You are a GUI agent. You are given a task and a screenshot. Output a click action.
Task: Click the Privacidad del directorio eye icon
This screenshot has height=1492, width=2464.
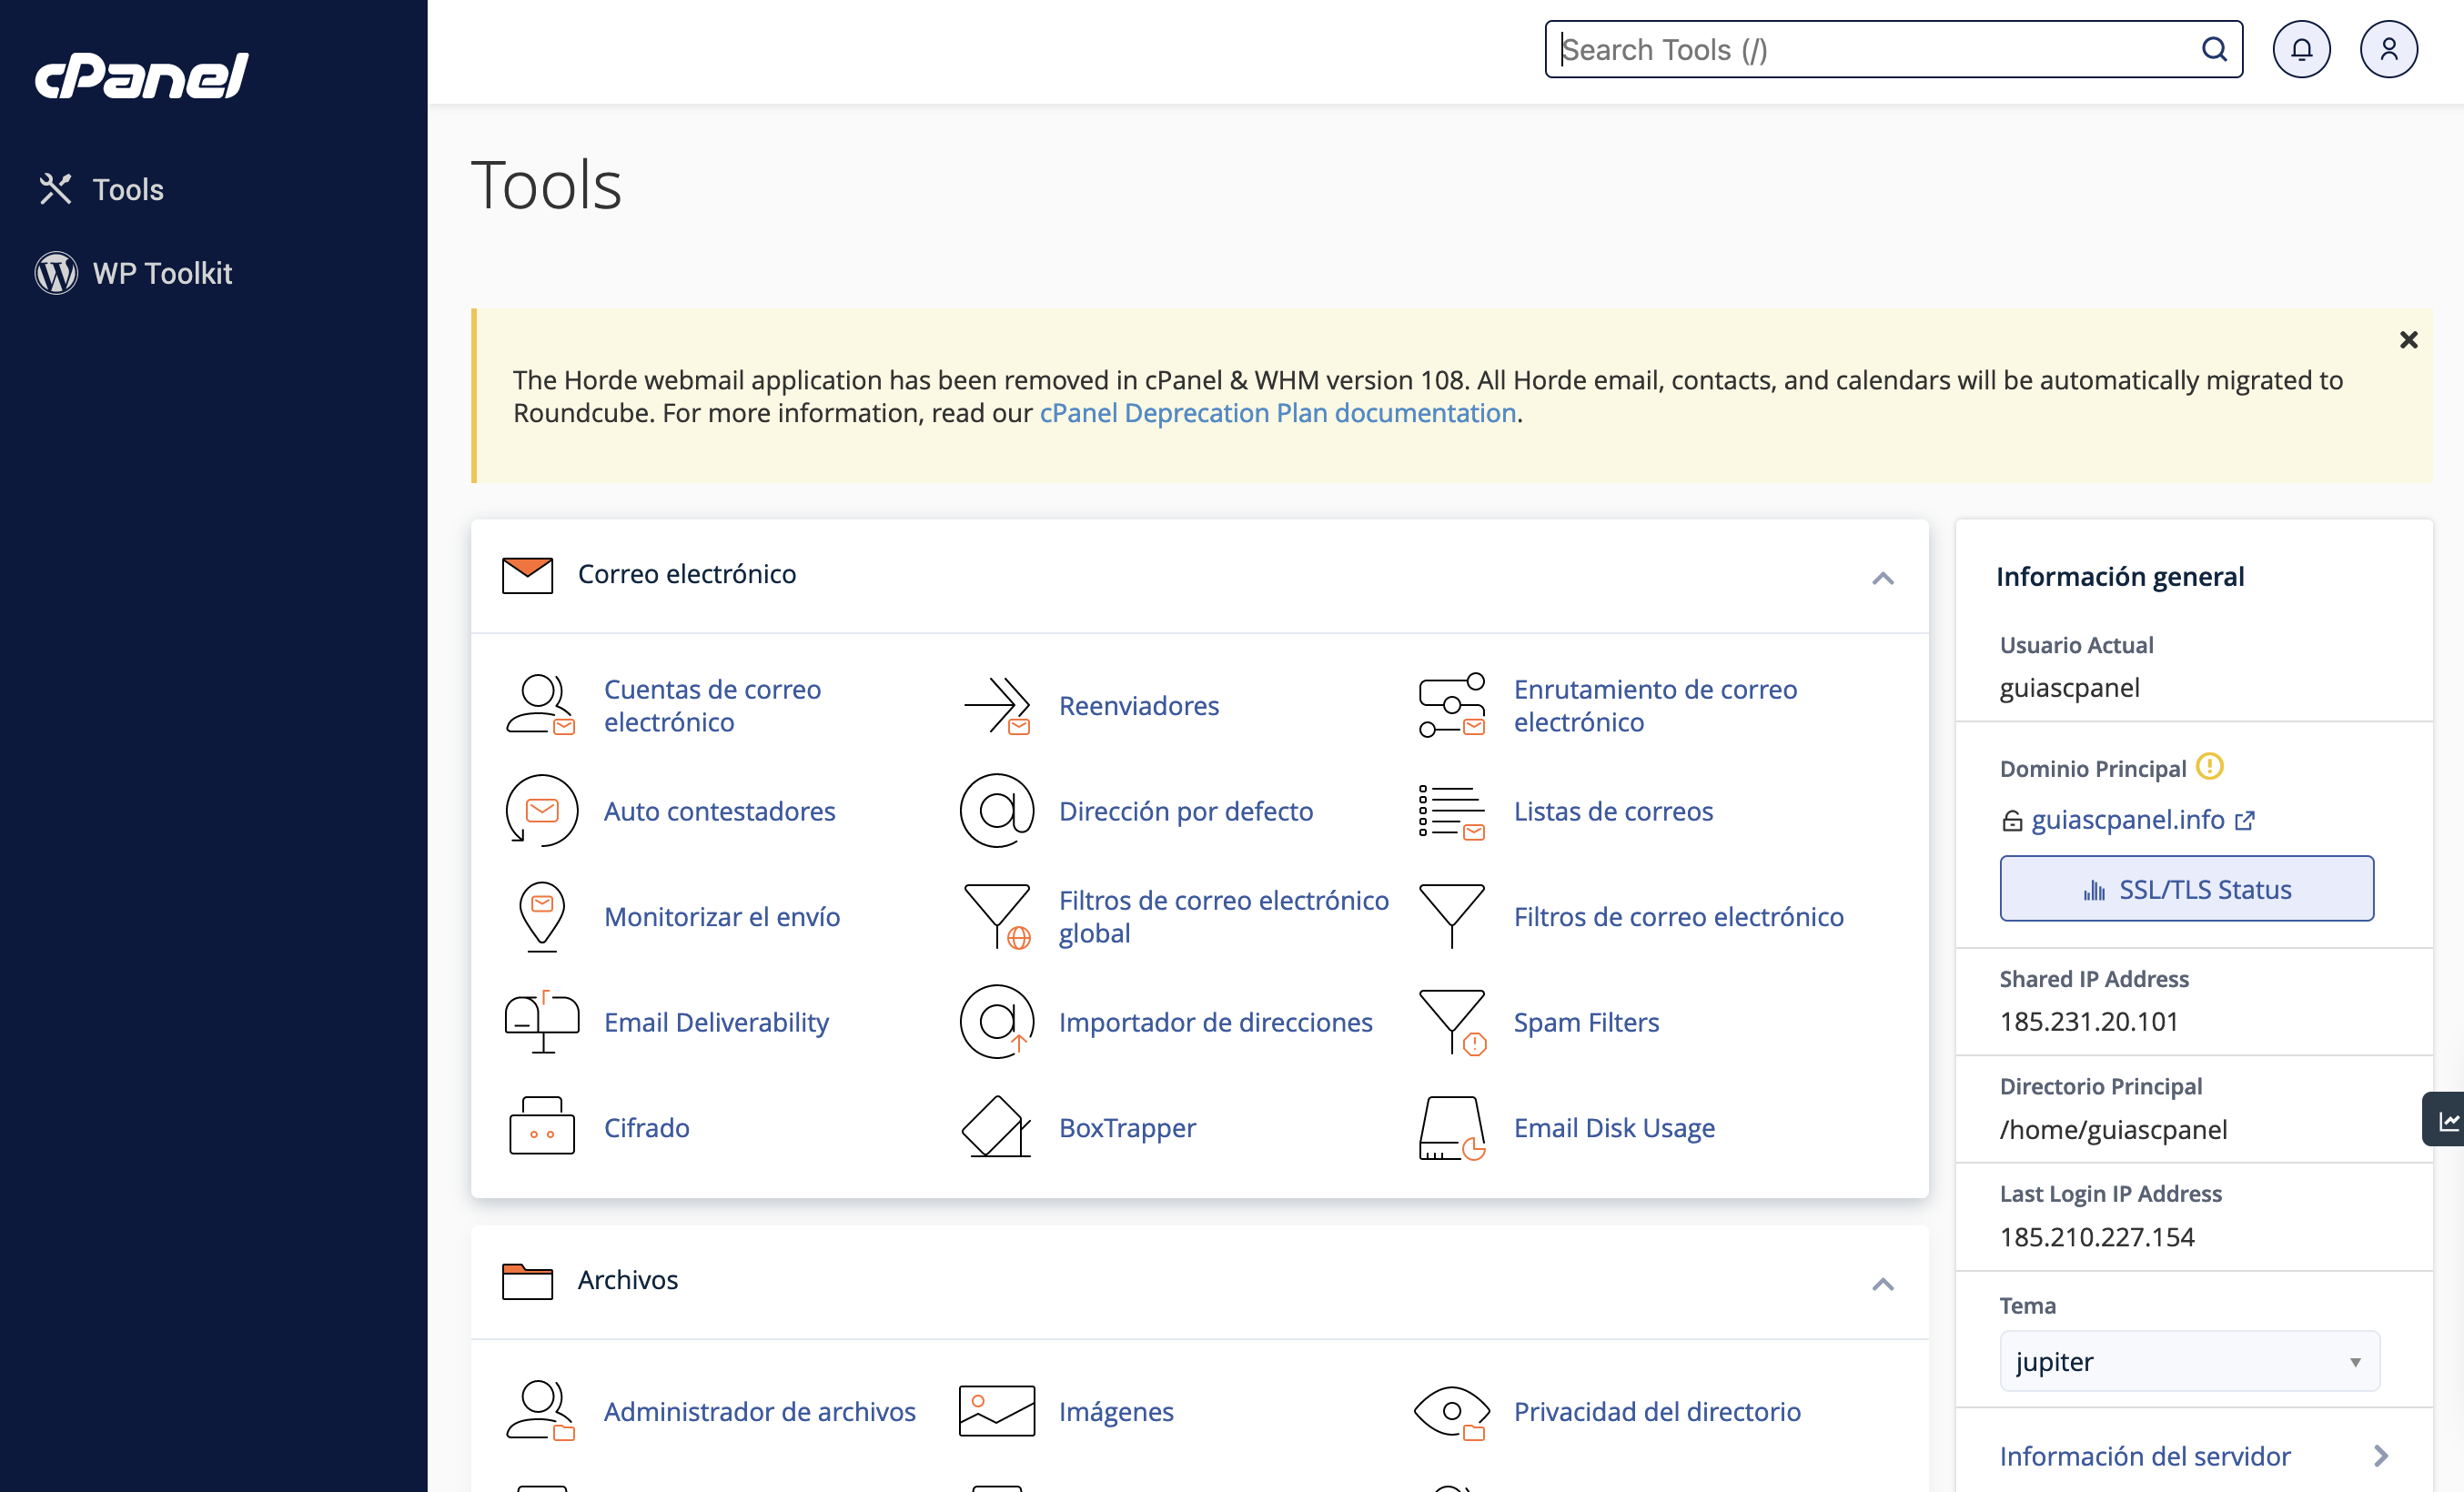[x=1451, y=1411]
